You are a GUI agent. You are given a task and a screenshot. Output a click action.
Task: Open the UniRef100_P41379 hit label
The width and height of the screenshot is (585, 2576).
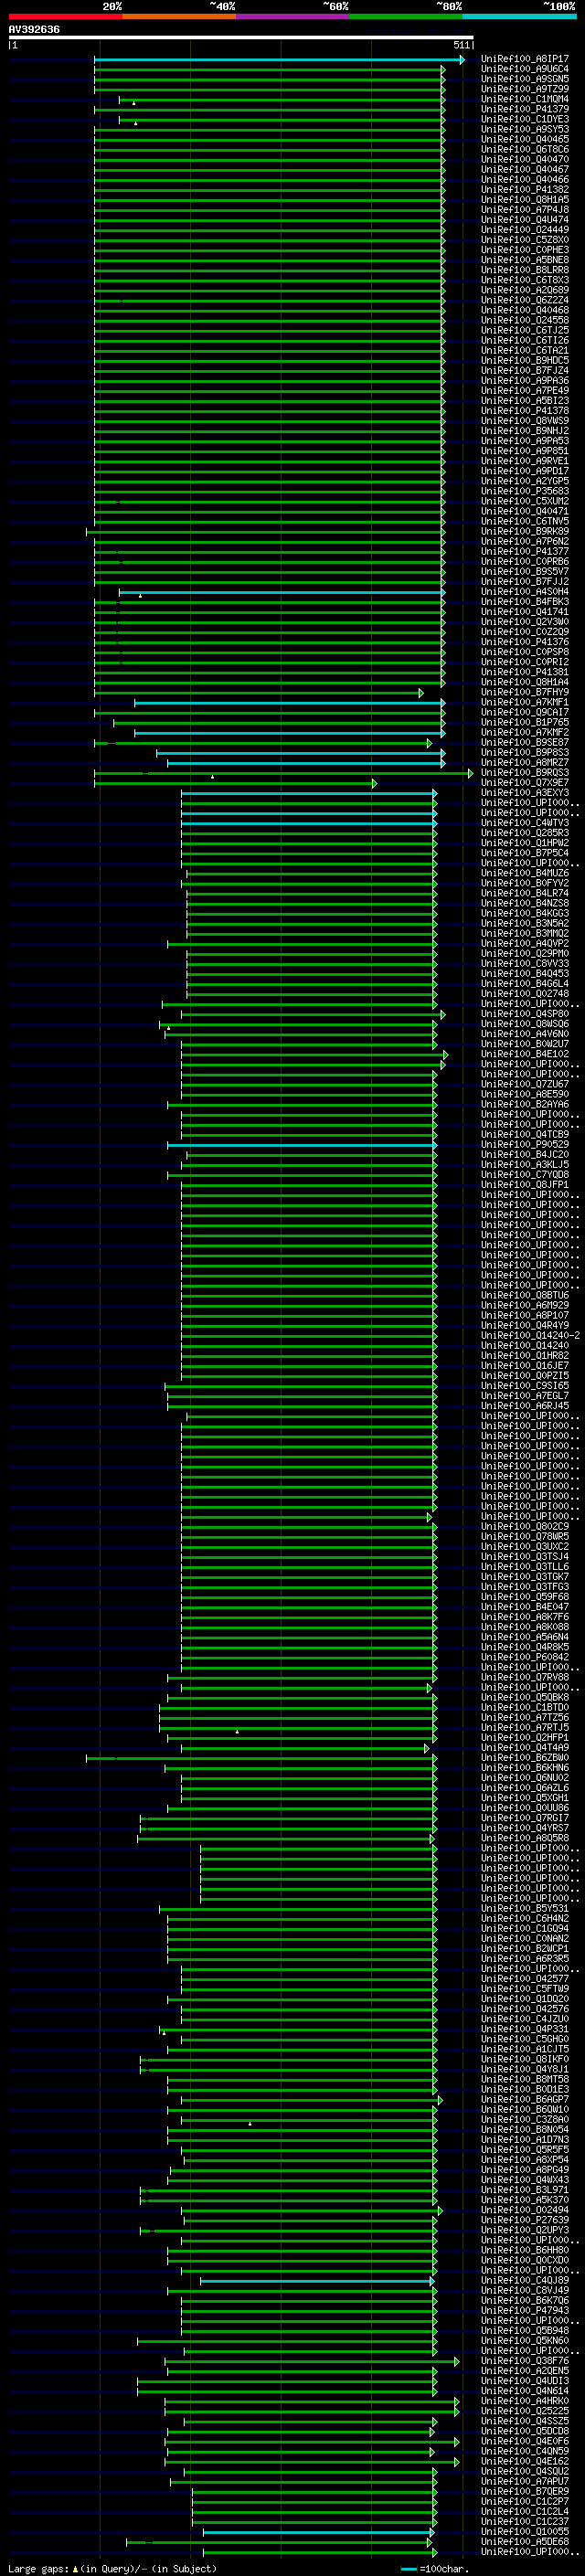[x=524, y=109]
